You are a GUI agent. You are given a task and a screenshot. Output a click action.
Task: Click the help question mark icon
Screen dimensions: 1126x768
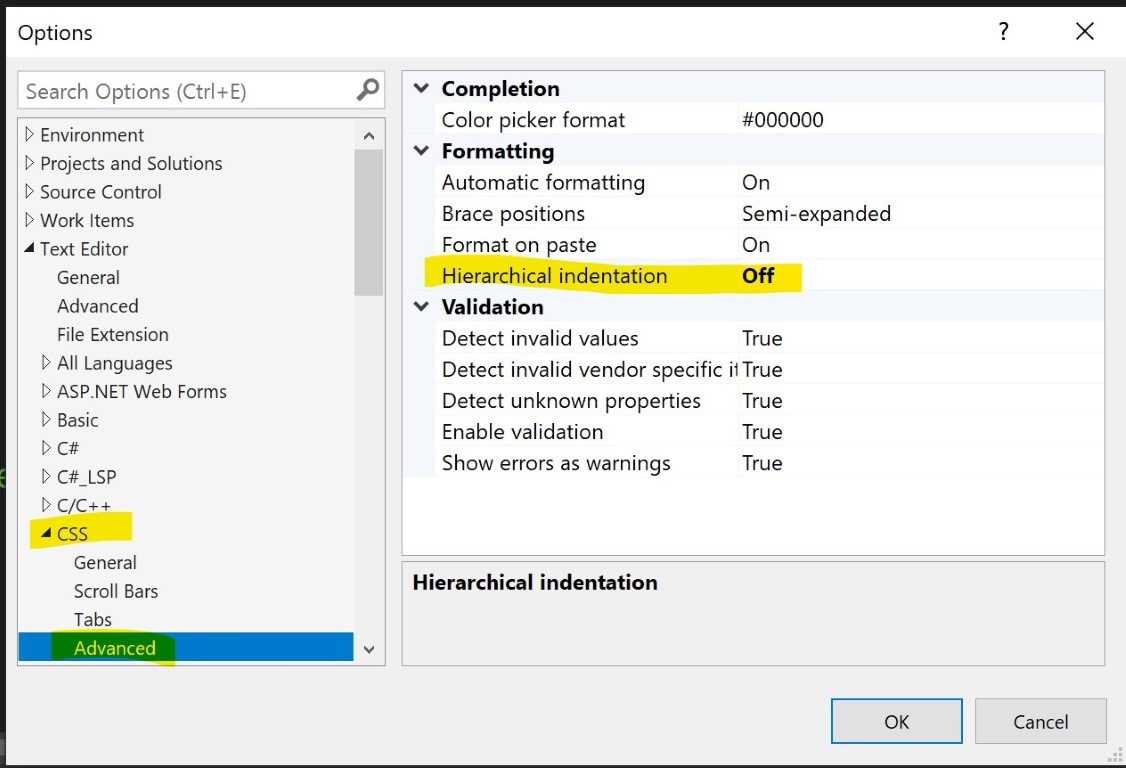1003,32
